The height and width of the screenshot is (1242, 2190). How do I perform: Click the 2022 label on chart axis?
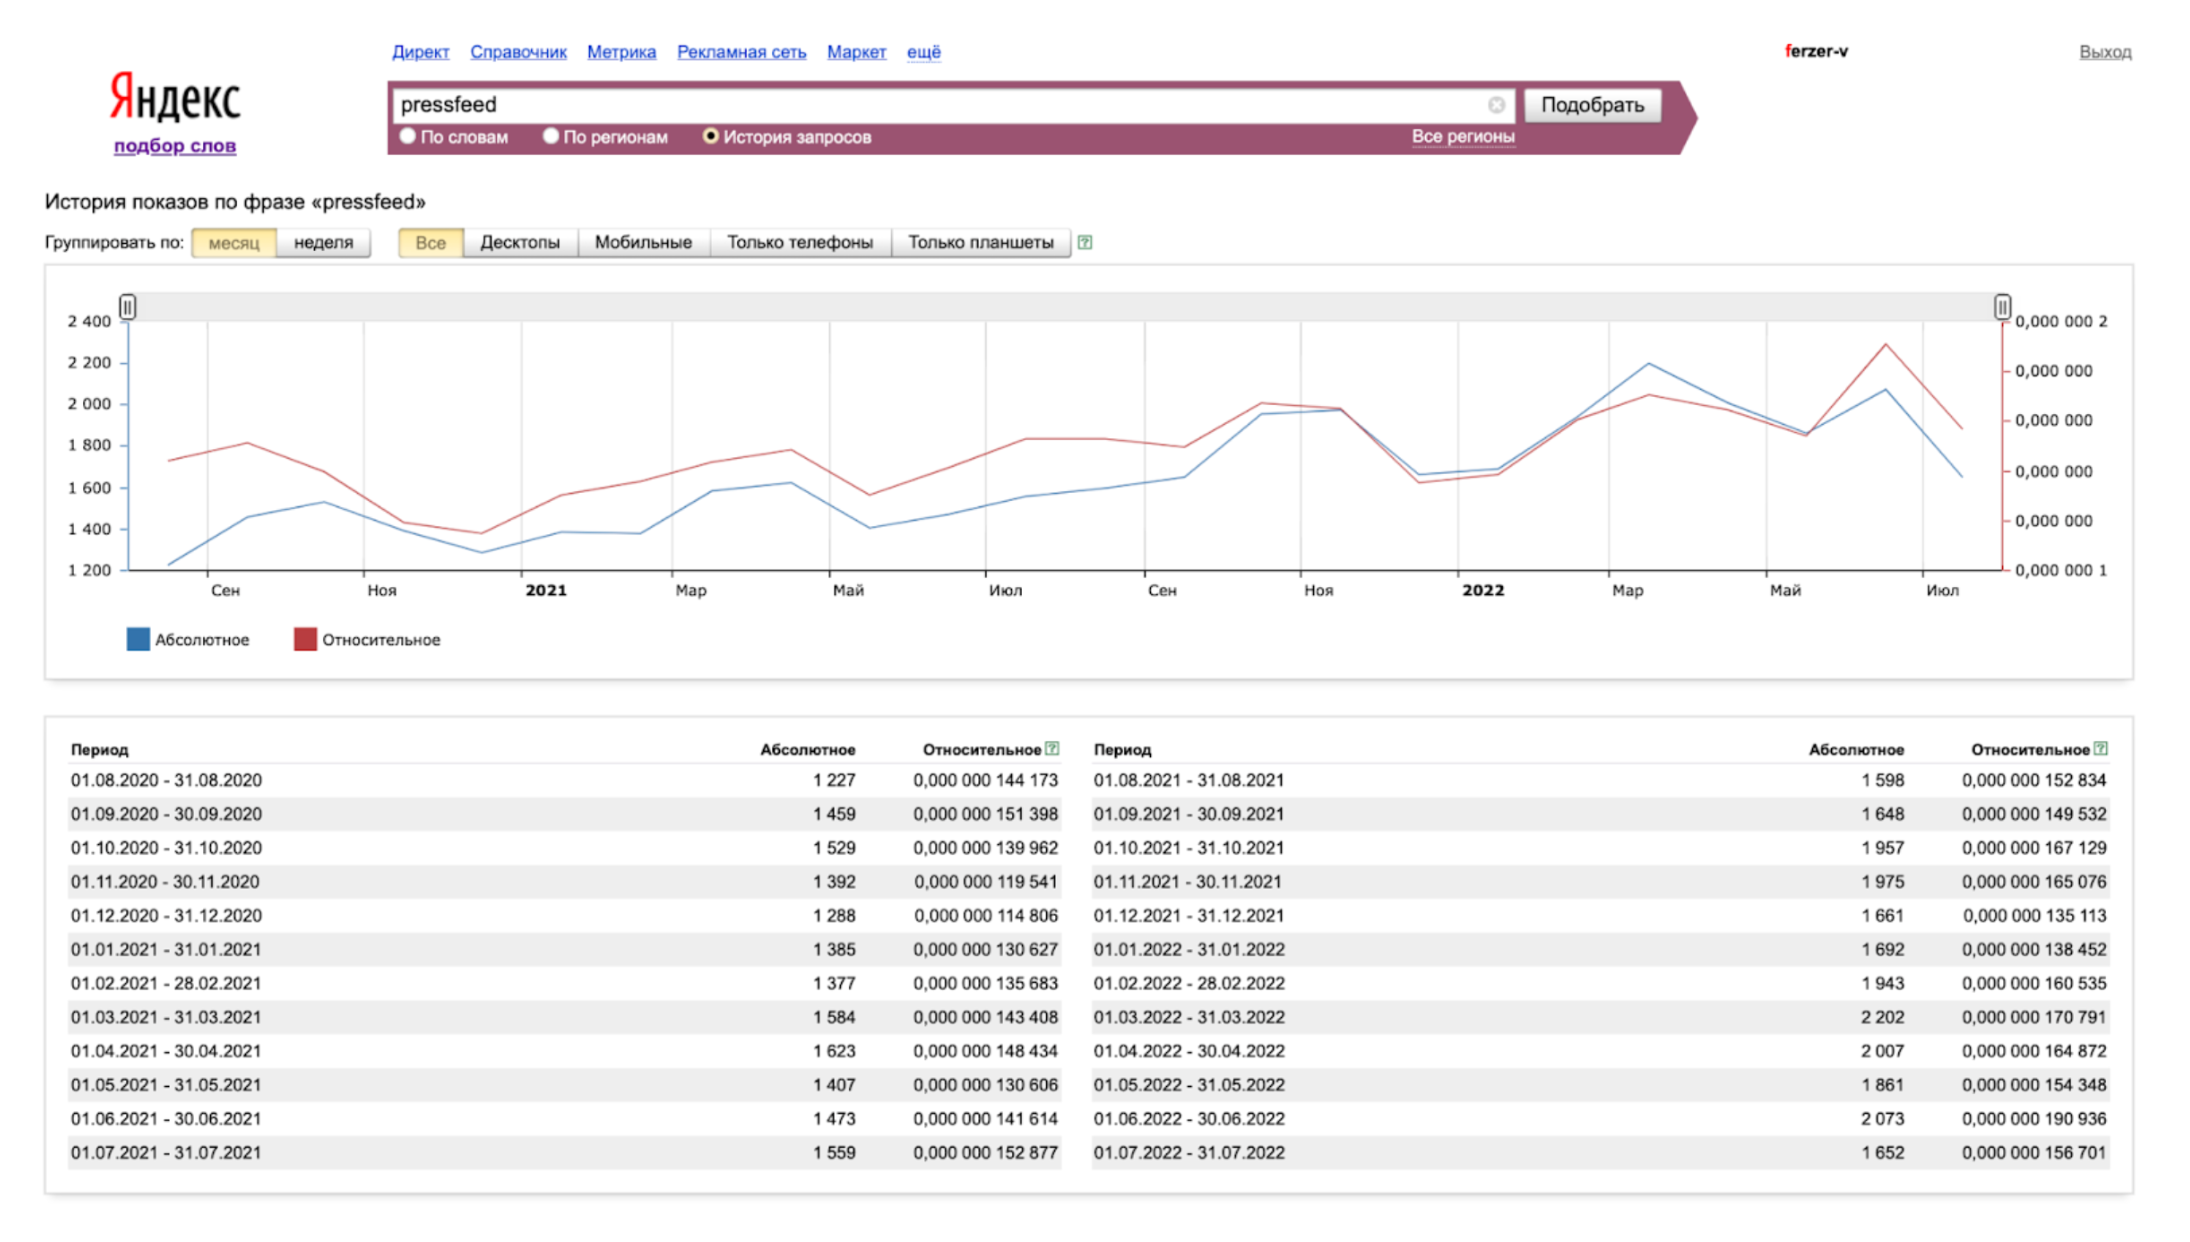[x=1483, y=591]
